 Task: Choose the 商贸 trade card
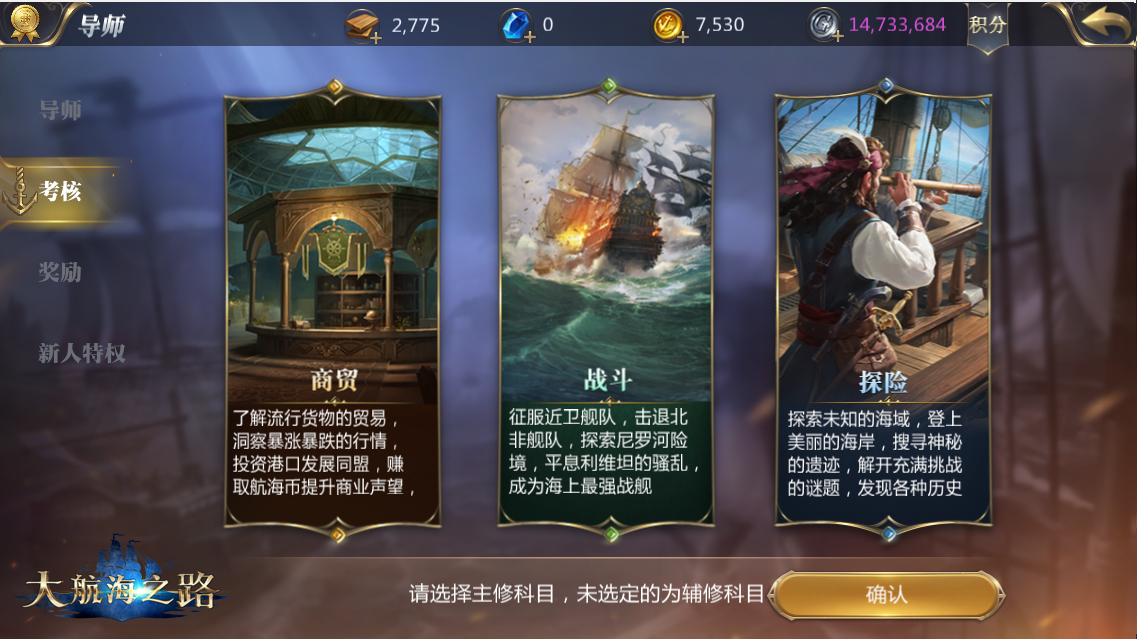click(x=333, y=310)
